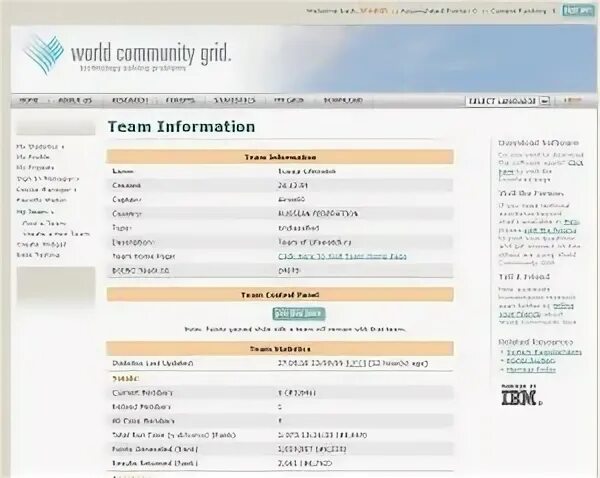
Task: Click the Results Returned row label
Action: [155, 463]
